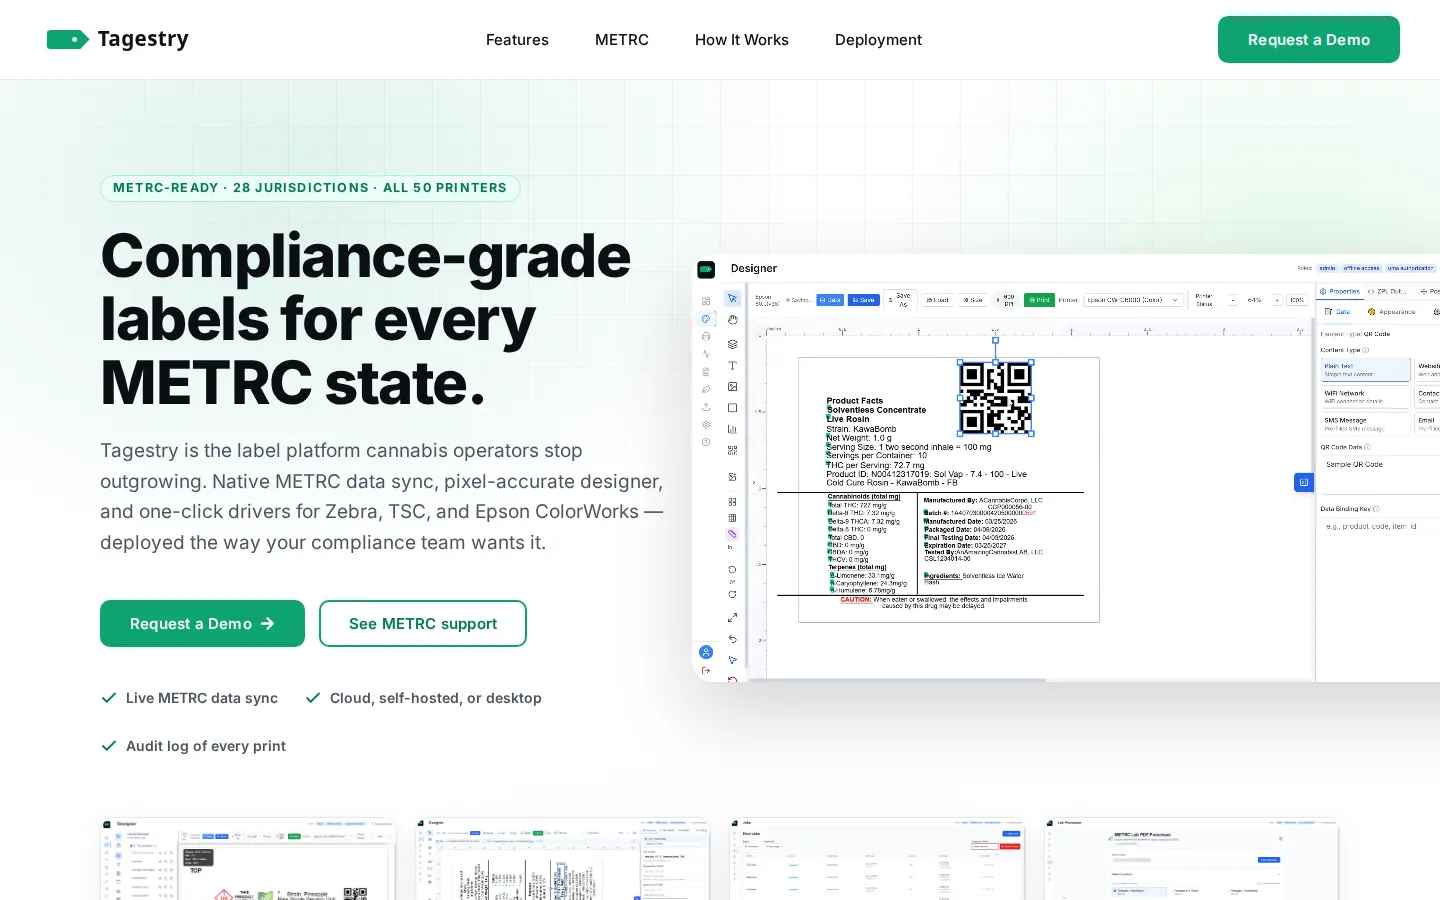Click the Save As toolbar button

click(900, 300)
